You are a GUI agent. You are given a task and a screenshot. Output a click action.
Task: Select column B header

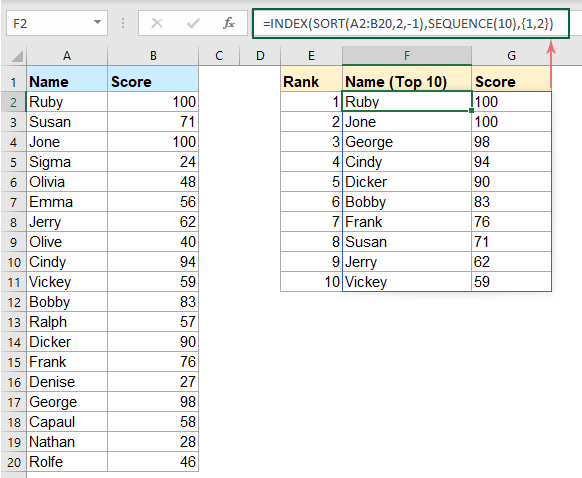point(153,56)
